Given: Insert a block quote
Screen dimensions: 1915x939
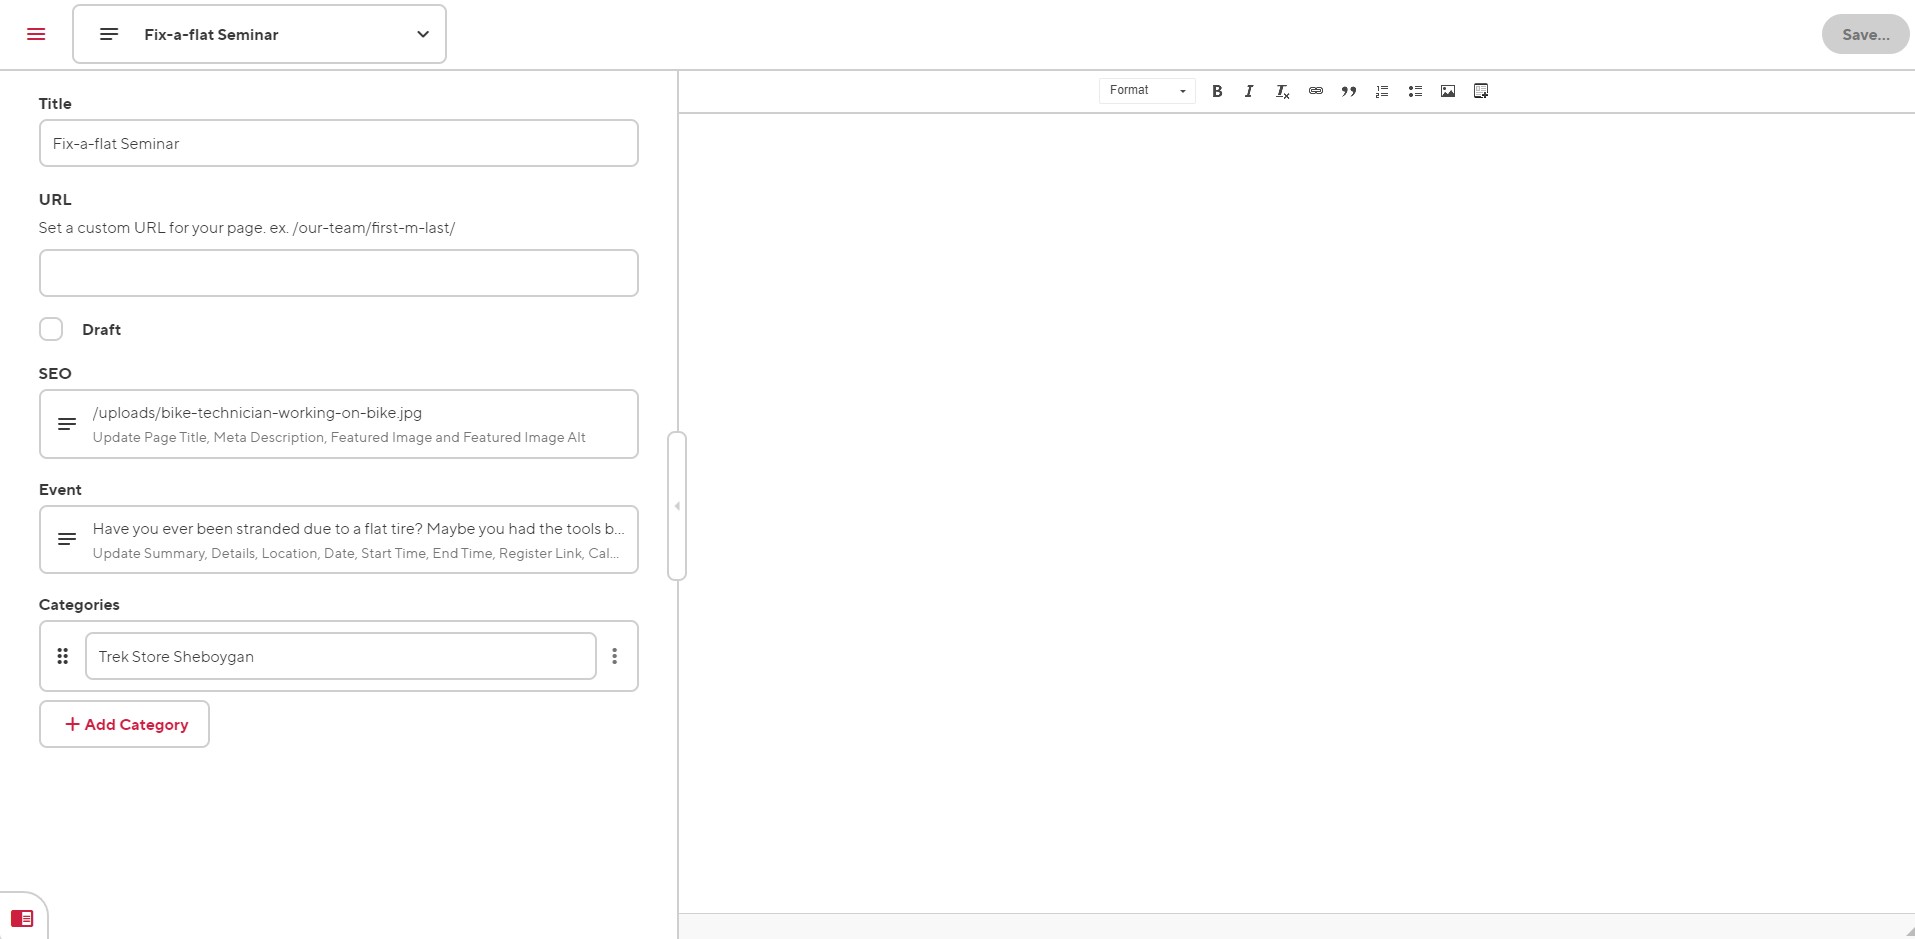Looking at the screenshot, I should pos(1349,91).
